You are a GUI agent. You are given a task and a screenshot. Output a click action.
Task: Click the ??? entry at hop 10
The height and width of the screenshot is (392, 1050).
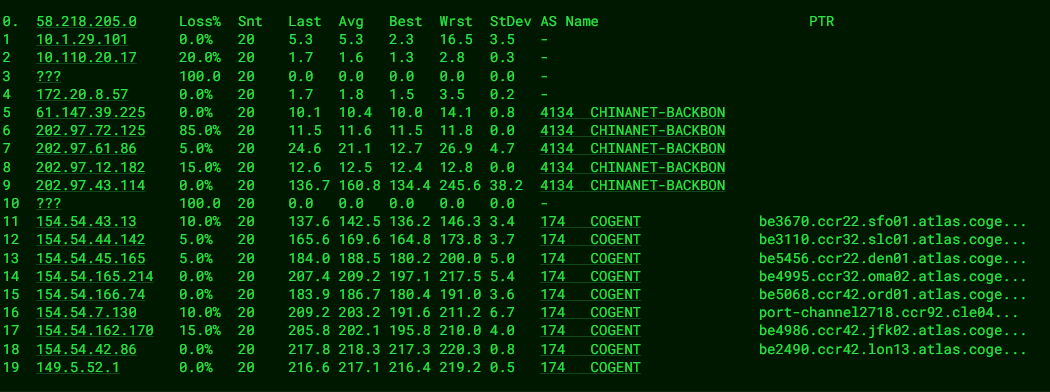click(x=49, y=203)
